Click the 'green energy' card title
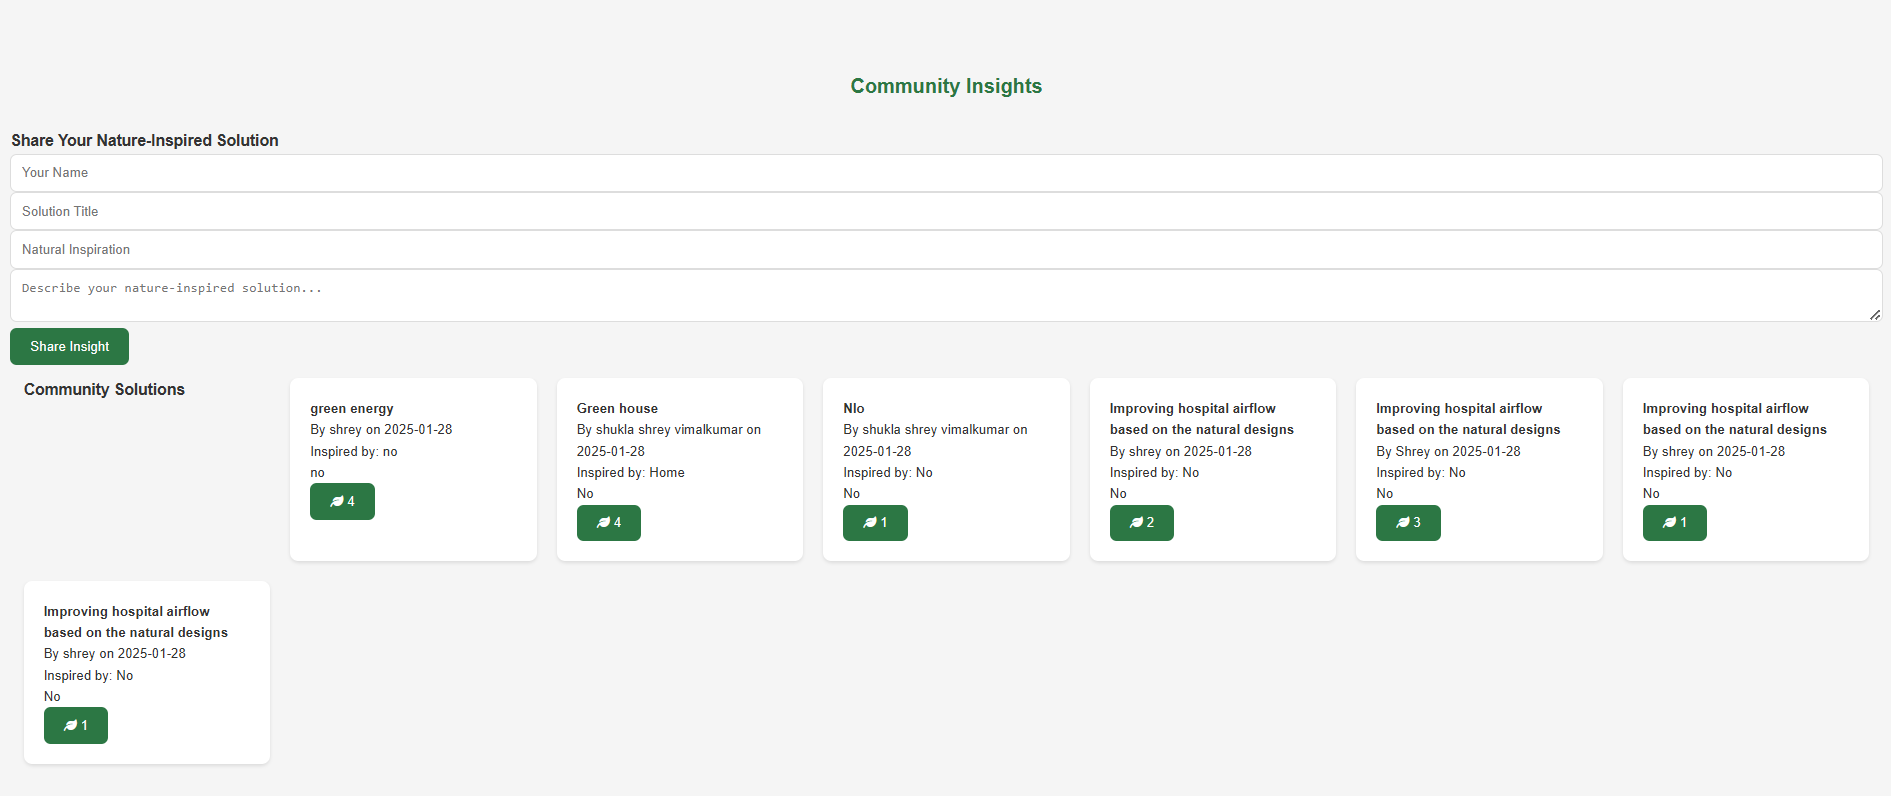This screenshot has height=796, width=1891. tap(352, 409)
